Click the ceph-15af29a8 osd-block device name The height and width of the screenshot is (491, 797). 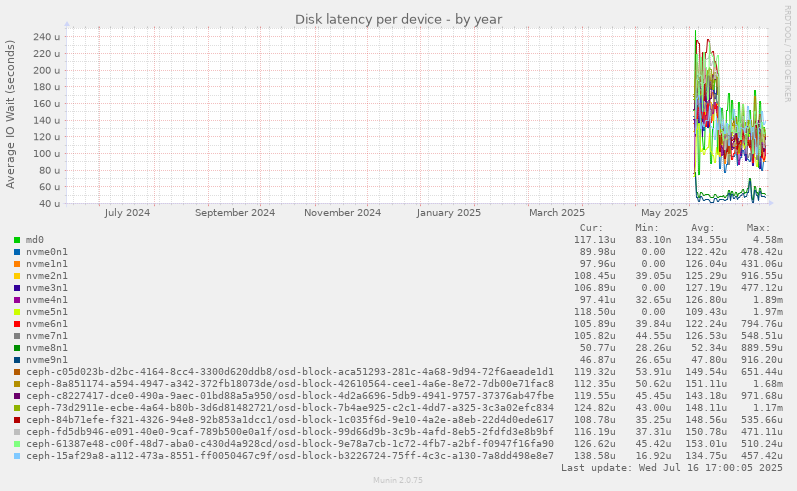[290, 456]
